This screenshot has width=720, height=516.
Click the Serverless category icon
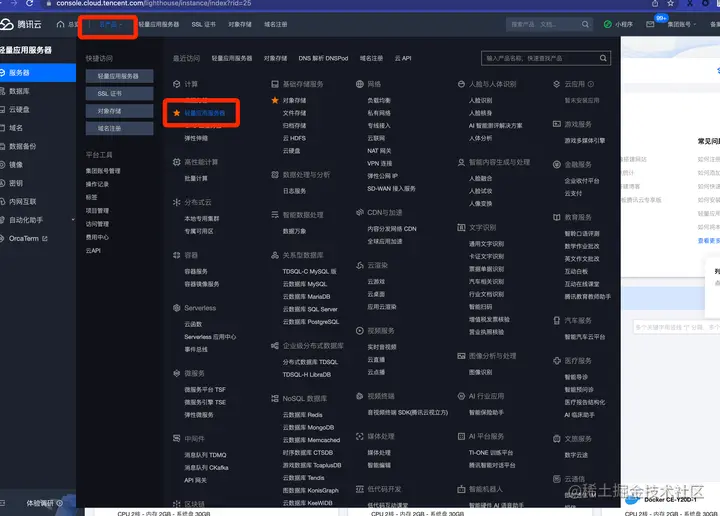[176, 308]
